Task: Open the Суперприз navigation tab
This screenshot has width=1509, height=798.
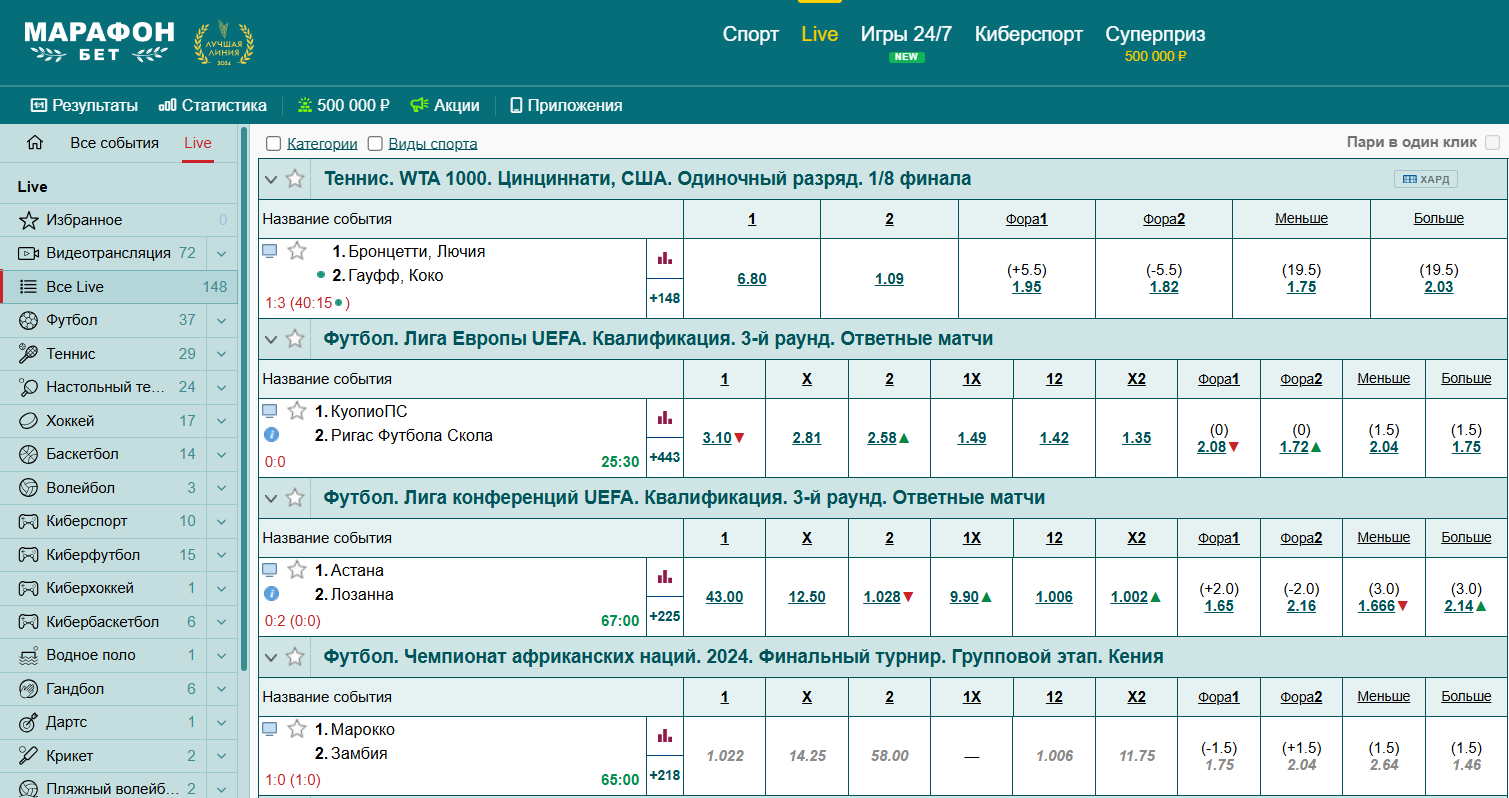Action: (x=1155, y=34)
